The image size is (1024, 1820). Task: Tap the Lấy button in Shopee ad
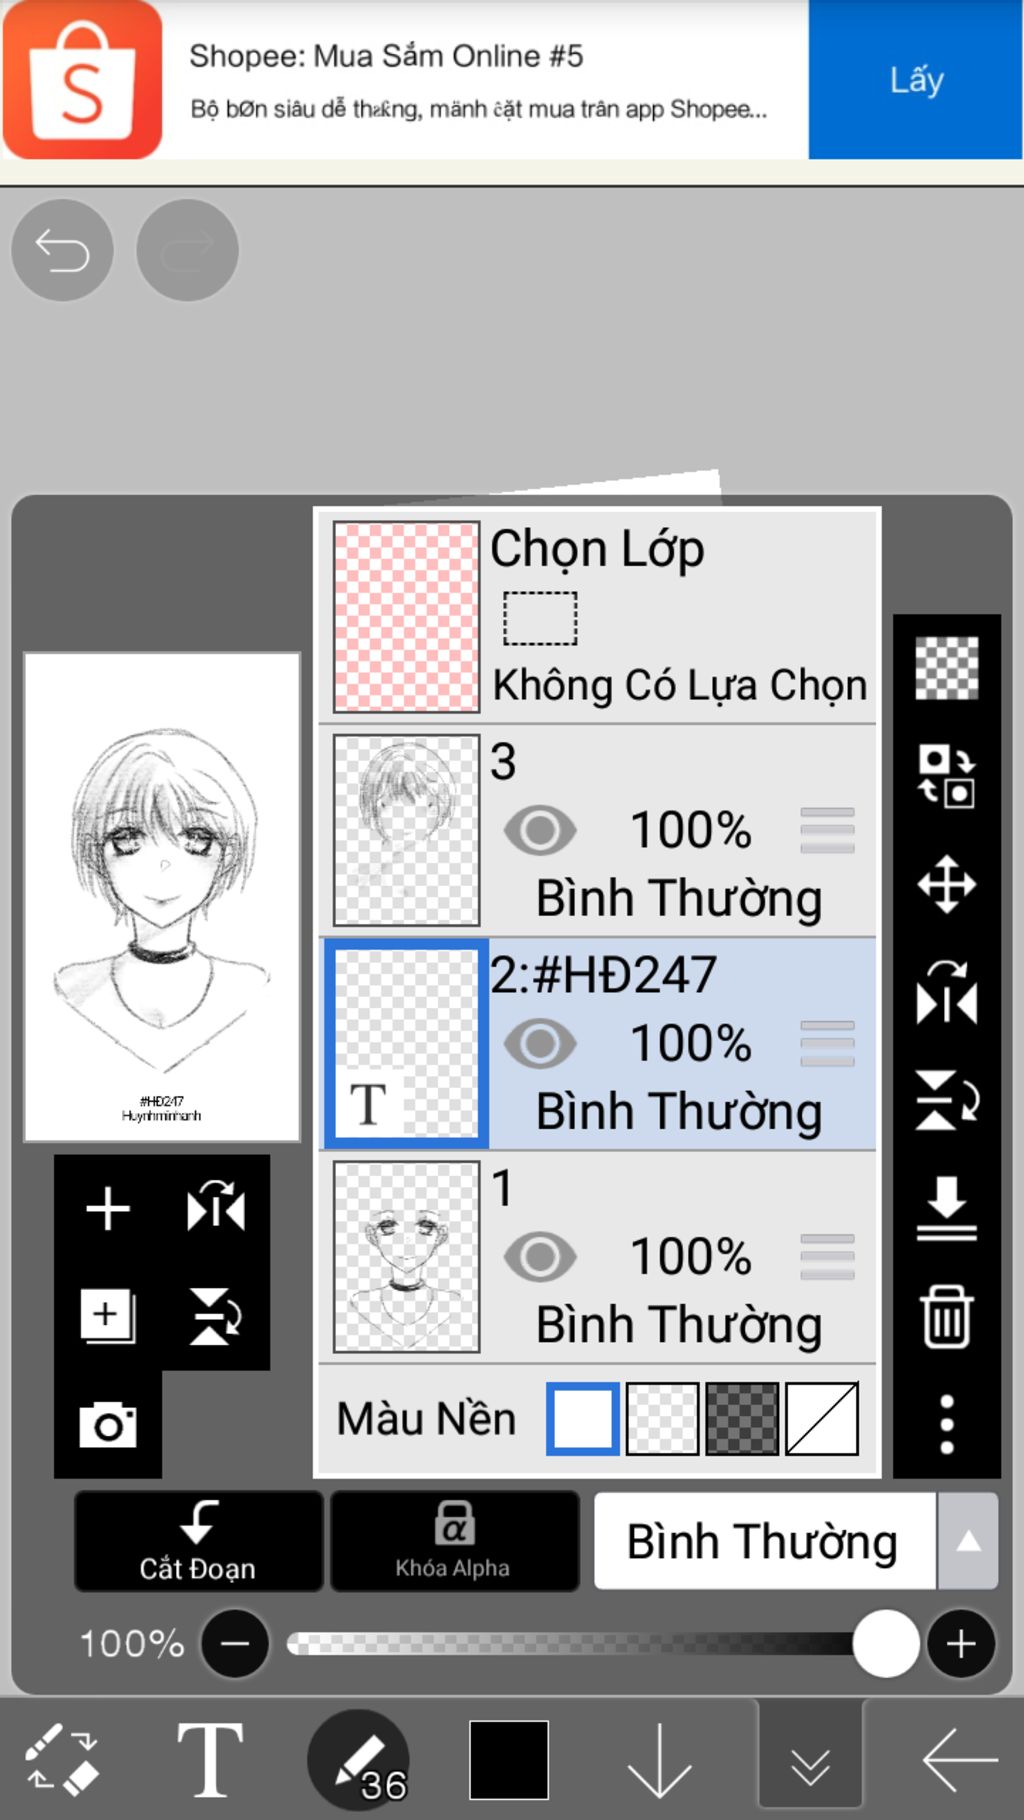coord(915,80)
